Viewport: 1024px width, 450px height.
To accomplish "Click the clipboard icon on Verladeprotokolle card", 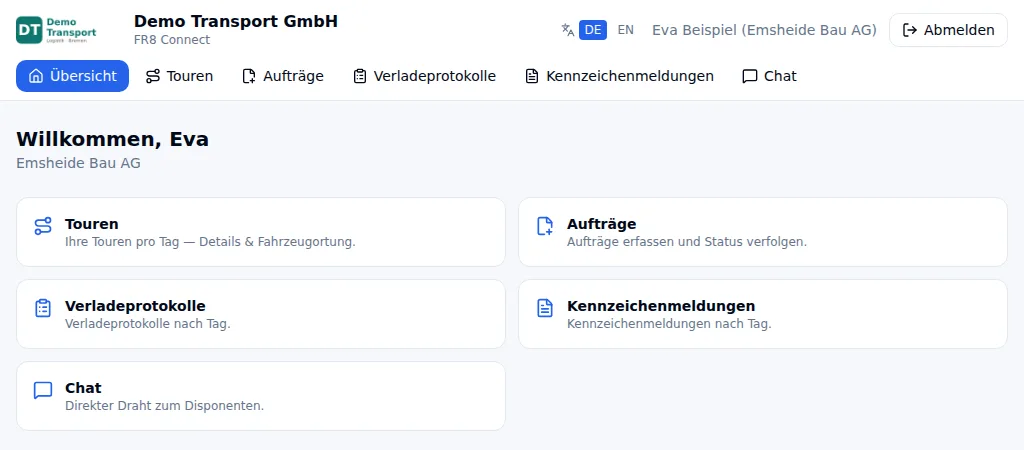I will pyautogui.click(x=43, y=308).
